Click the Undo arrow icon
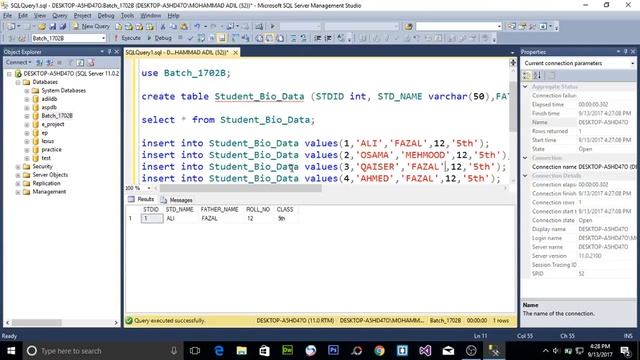 click(197, 27)
